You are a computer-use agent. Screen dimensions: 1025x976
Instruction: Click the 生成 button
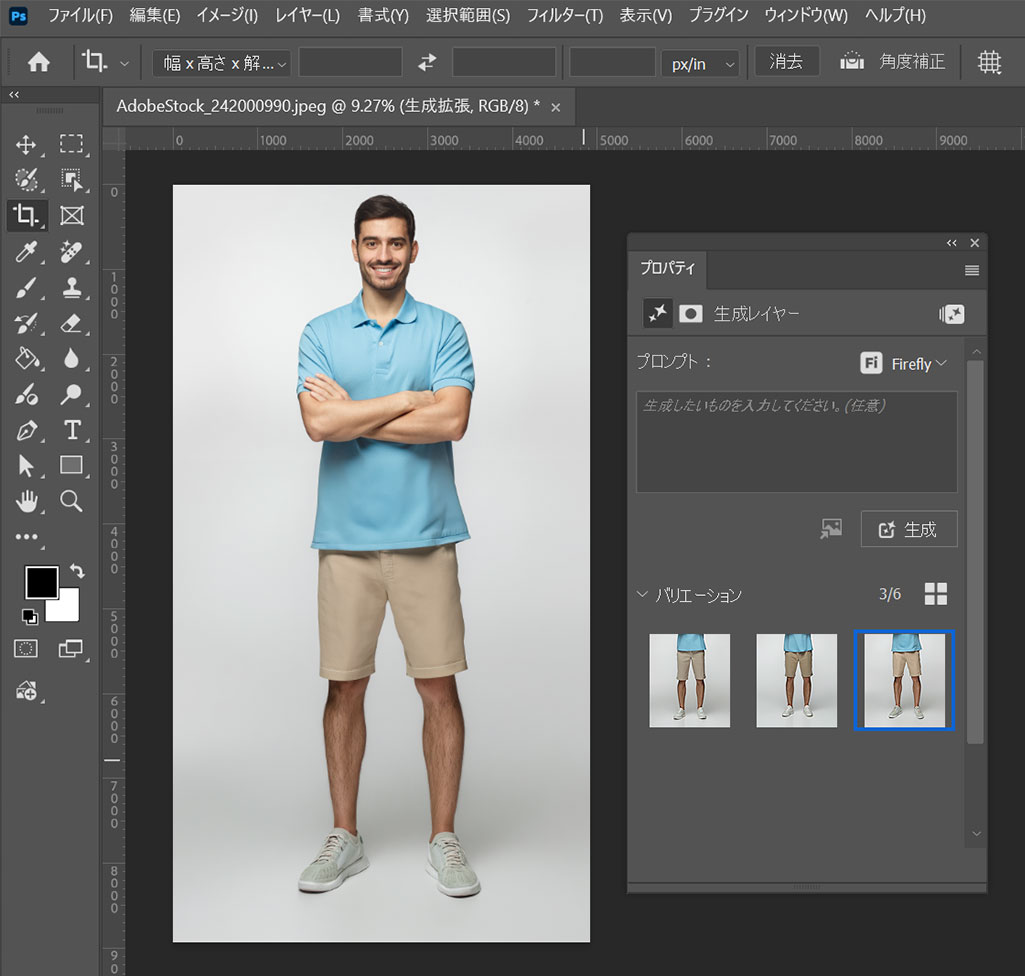click(x=908, y=530)
